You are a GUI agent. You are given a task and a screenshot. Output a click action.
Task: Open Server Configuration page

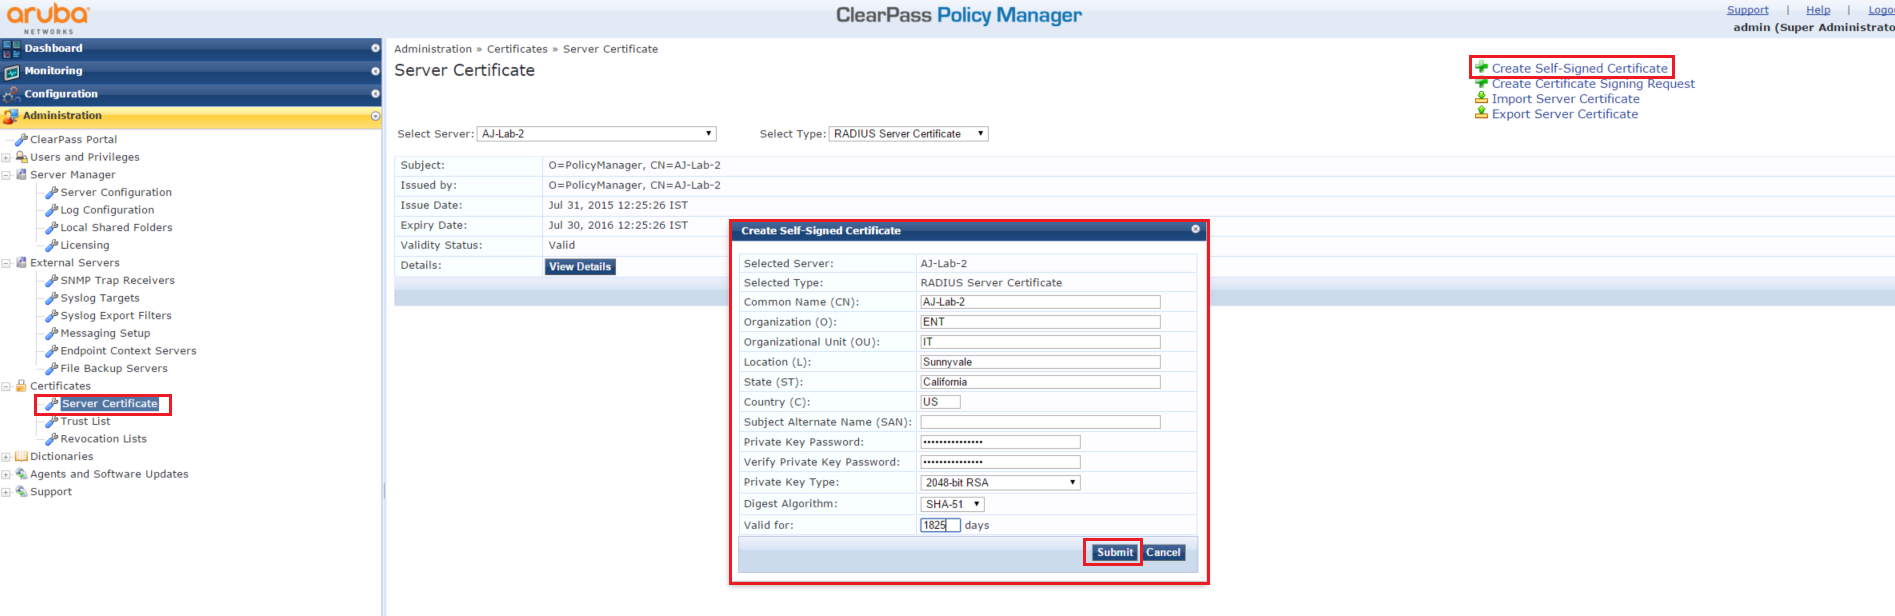pos(116,193)
